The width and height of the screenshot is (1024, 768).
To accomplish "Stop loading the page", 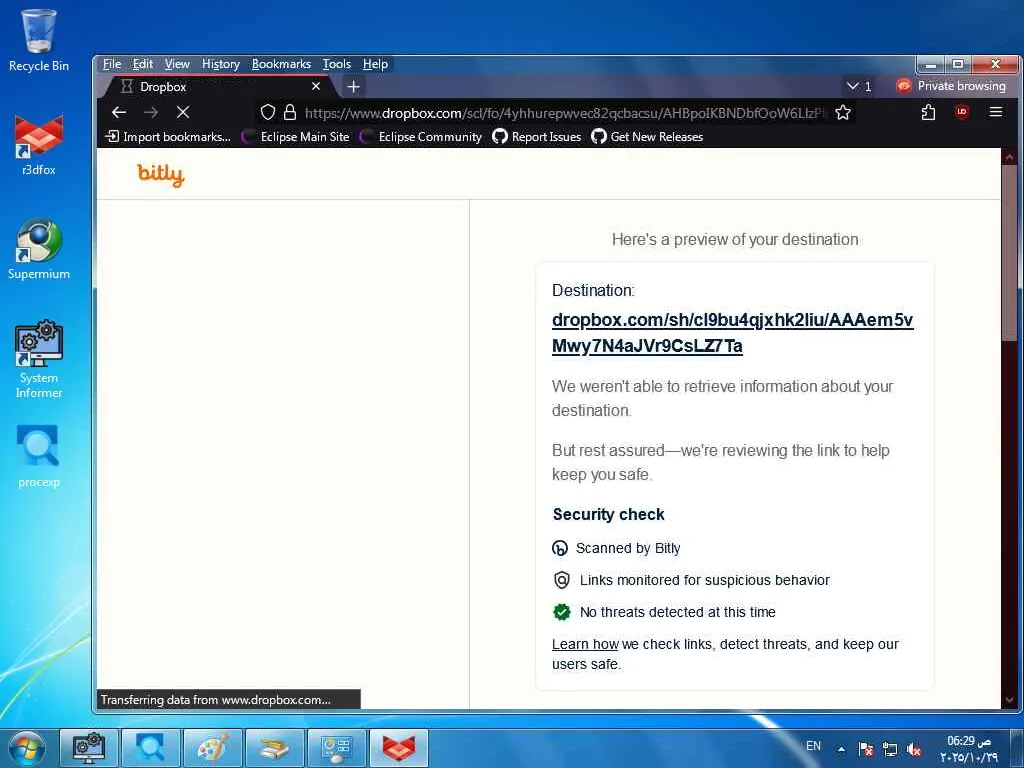I will [x=183, y=112].
